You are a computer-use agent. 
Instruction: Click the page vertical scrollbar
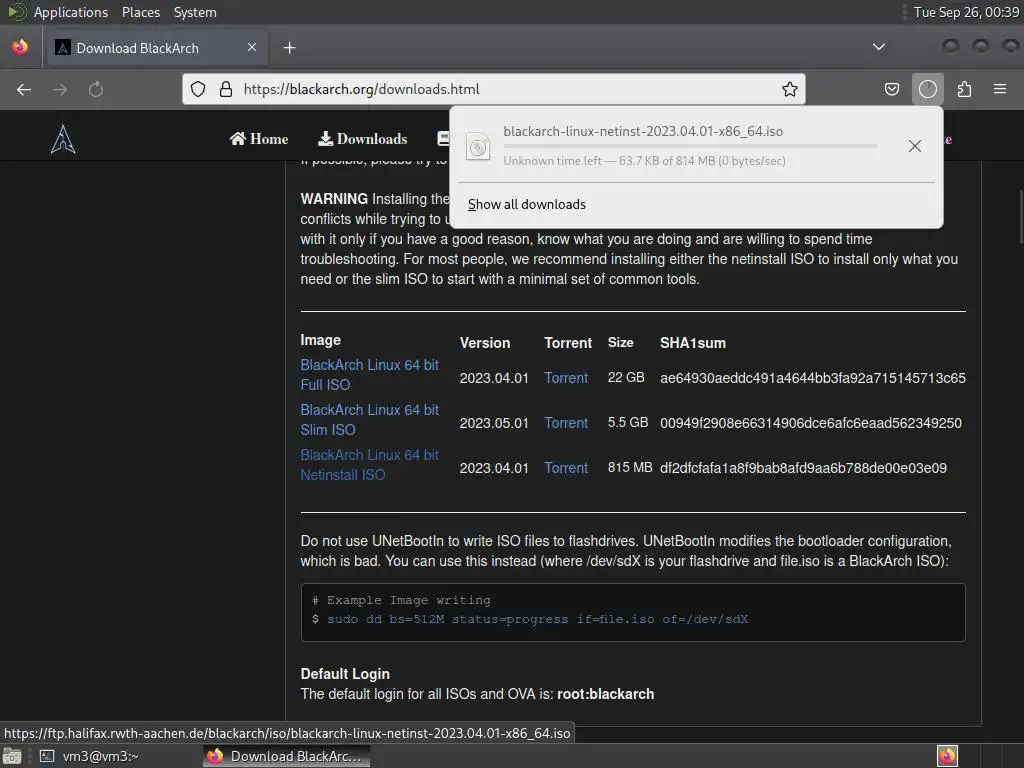pos(1020,217)
